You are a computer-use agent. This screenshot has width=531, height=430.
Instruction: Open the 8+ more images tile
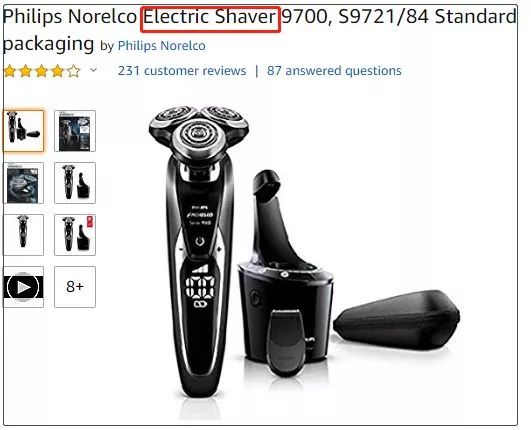tap(75, 287)
